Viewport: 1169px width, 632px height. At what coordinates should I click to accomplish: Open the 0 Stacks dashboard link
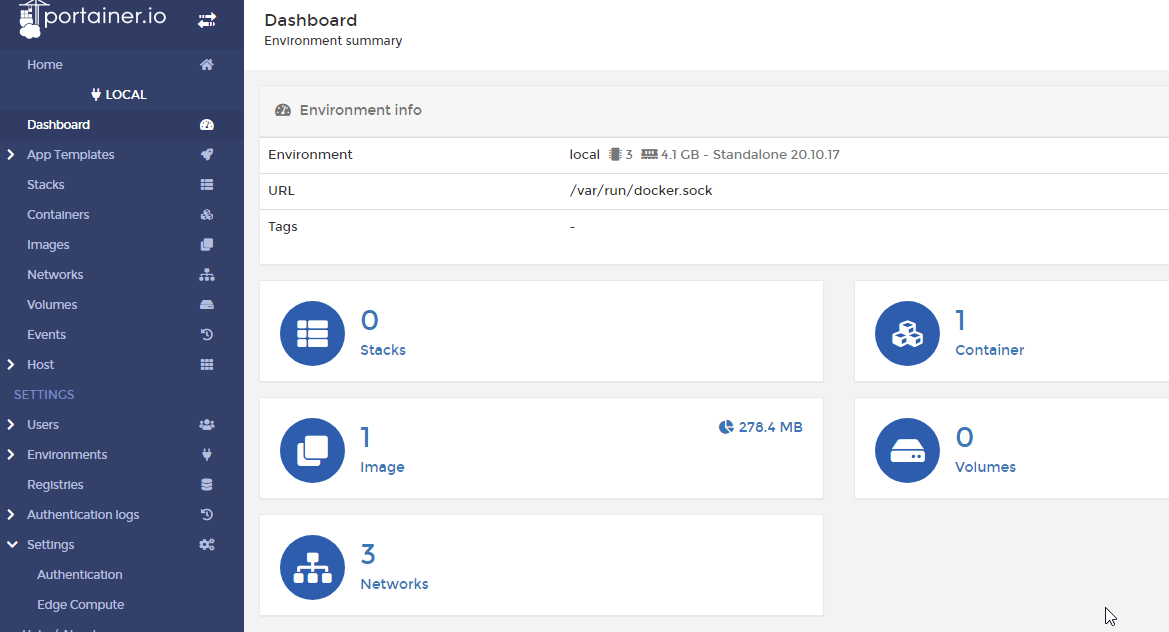tap(541, 331)
